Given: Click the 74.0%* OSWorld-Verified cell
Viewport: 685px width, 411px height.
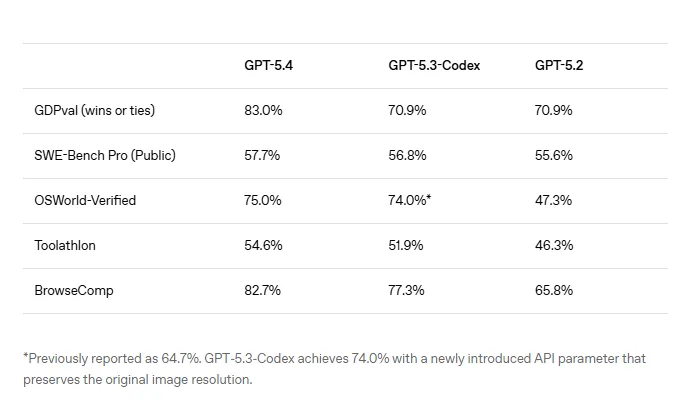Looking at the screenshot, I should (409, 200).
